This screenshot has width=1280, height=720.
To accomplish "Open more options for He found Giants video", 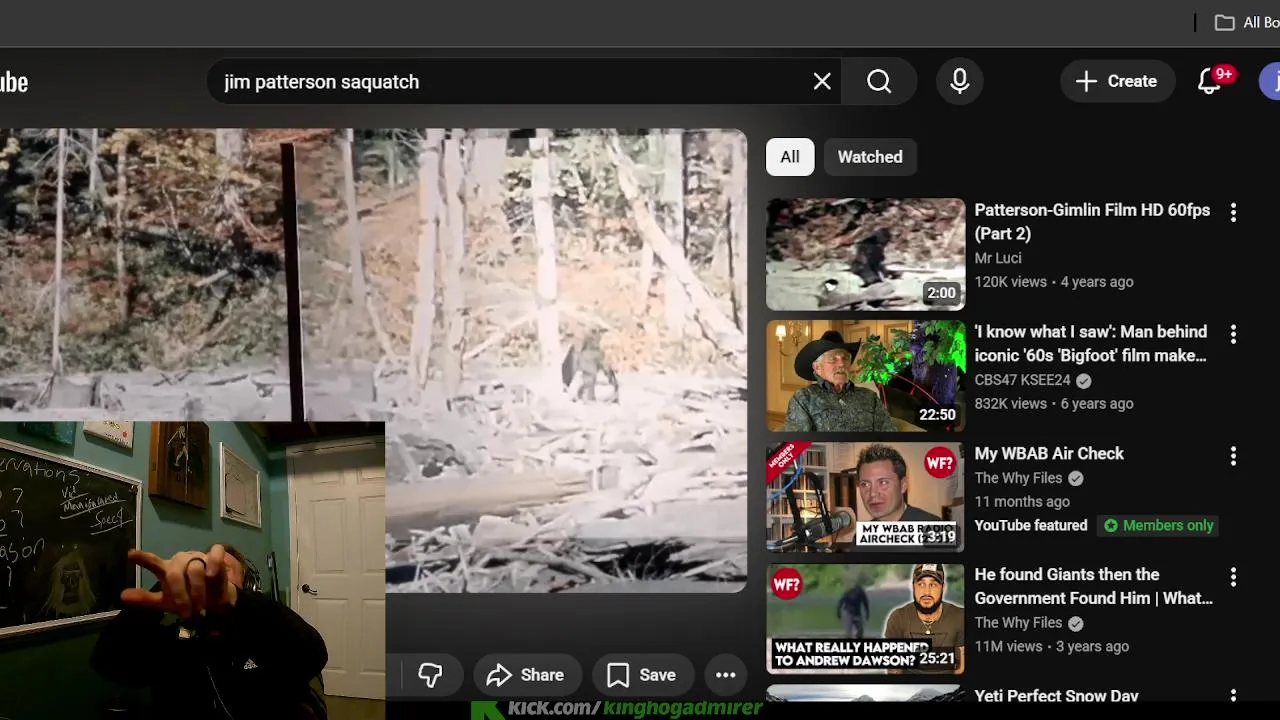I will pos(1233,577).
